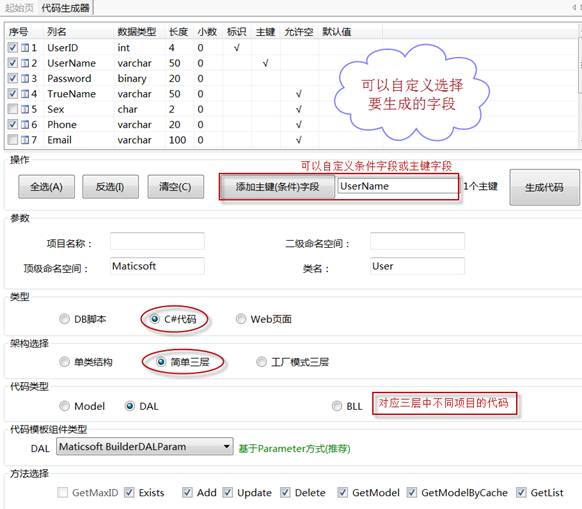The width and height of the screenshot is (582, 509).
Task: Toggle the Add method checkbox
Action: [x=187, y=492]
